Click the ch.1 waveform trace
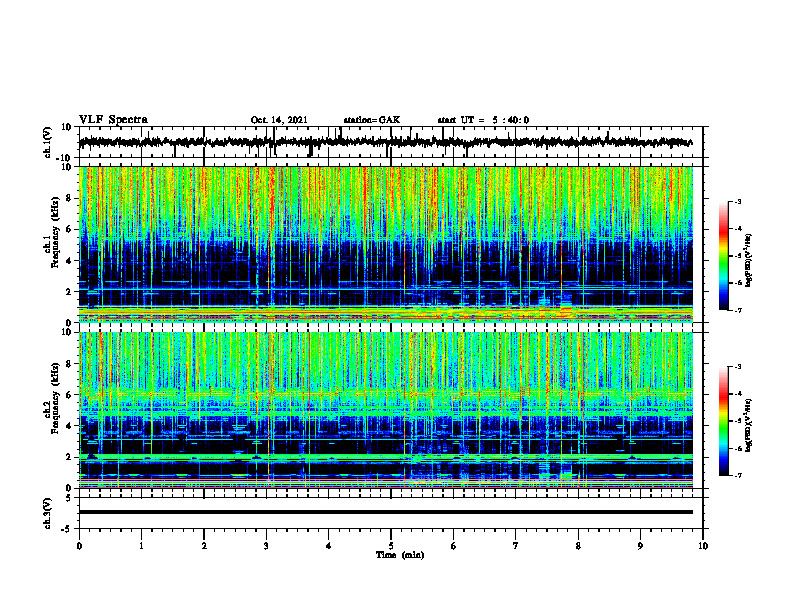This screenshot has width=792, height=612. coord(385,142)
